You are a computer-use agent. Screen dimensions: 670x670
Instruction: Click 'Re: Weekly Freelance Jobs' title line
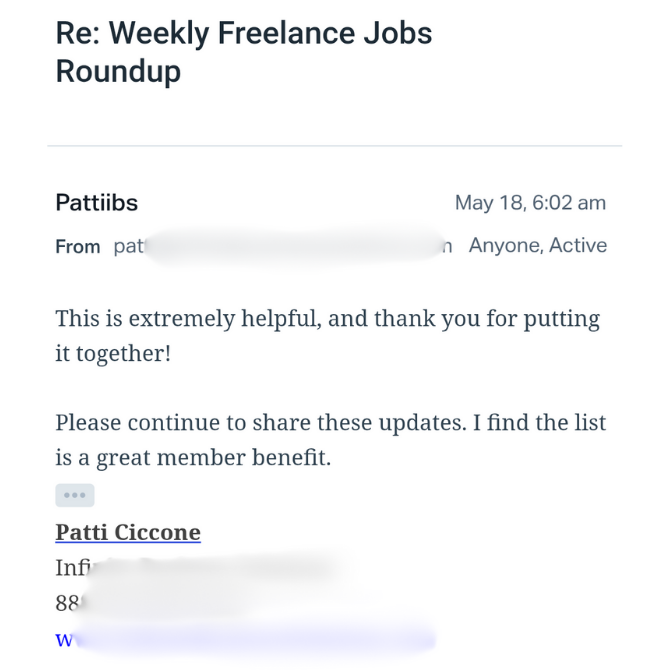[x=244, y=33]
